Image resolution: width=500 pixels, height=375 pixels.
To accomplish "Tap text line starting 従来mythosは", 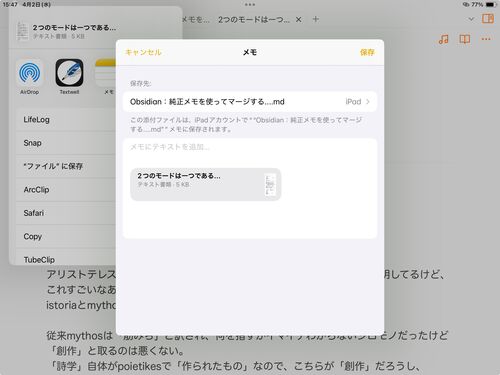I will coord(247,335).
